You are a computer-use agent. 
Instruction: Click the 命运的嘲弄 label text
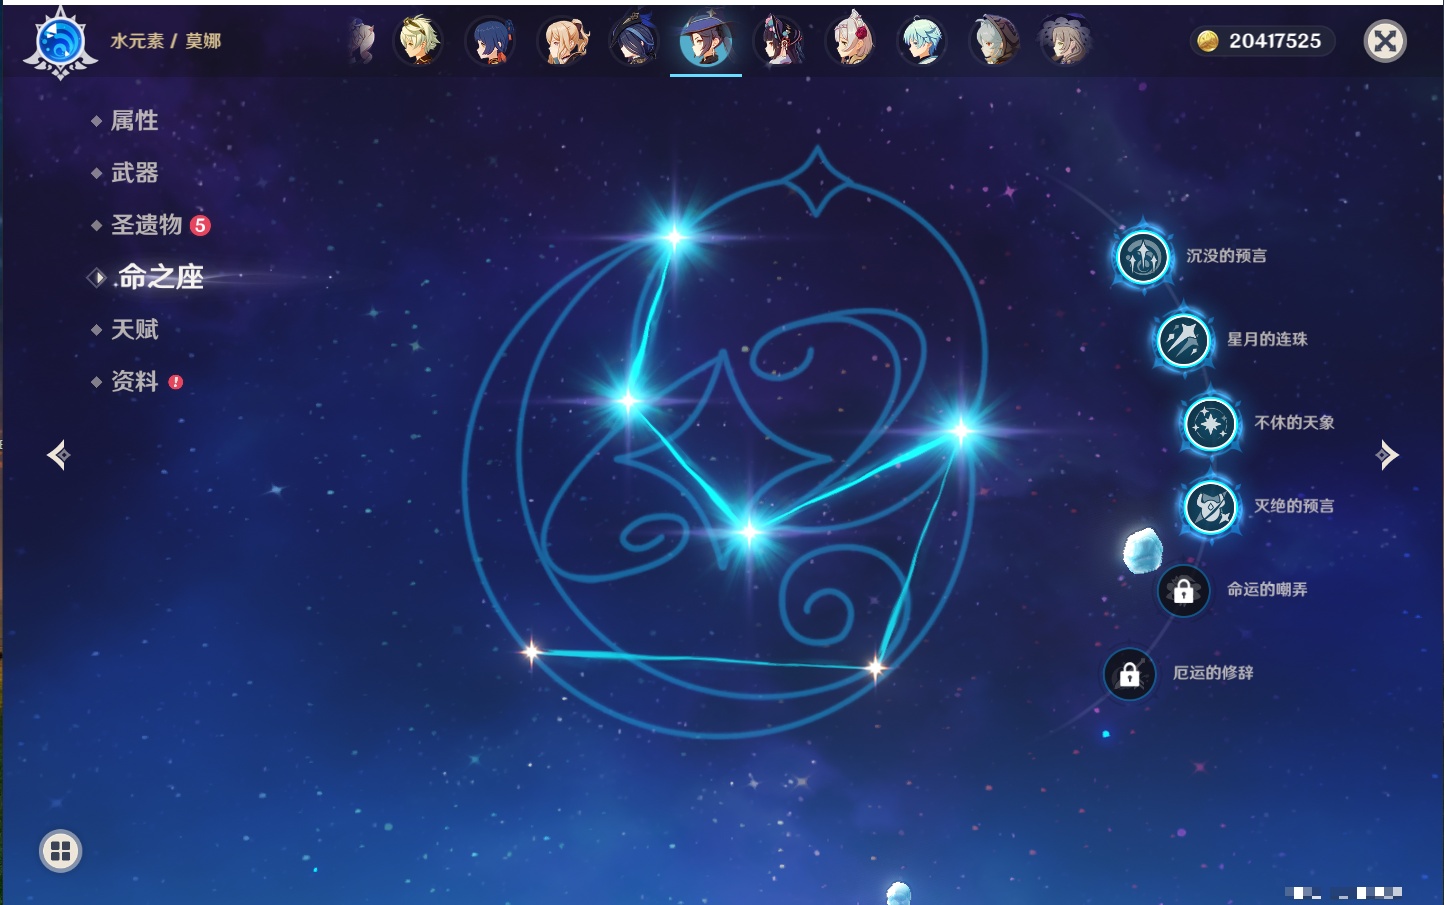pyautogui.click(x=1267, y=590)
